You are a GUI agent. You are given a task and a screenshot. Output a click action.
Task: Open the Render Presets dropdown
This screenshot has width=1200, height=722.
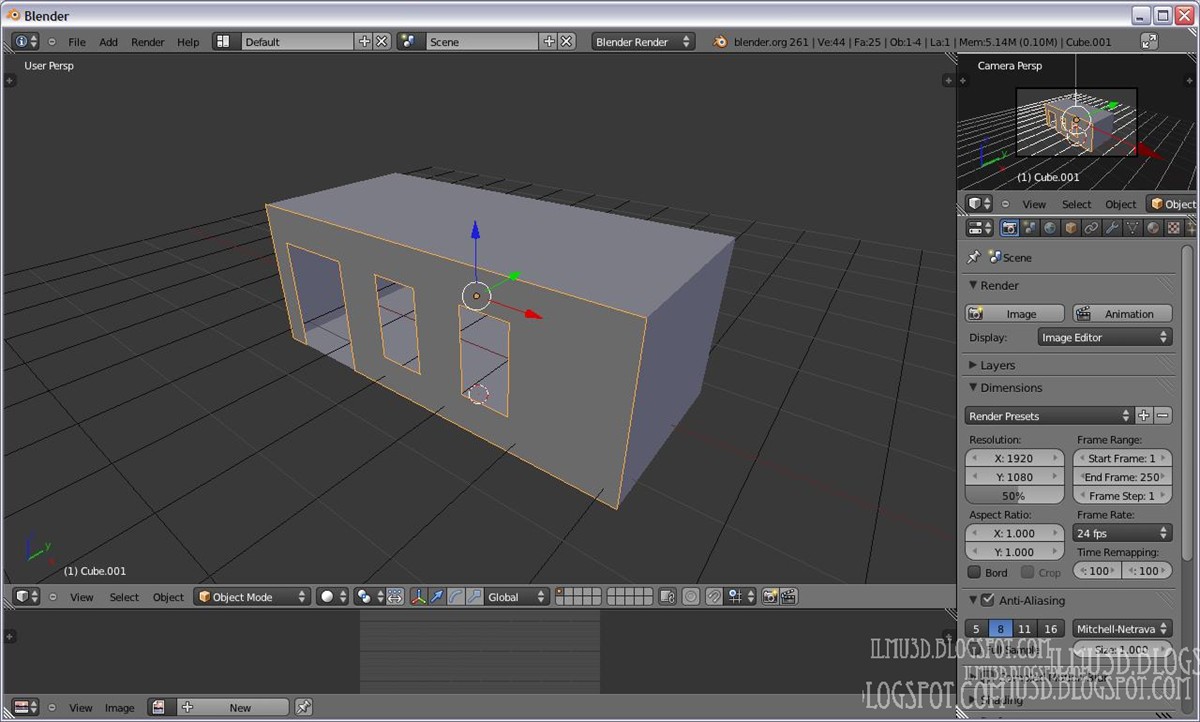click(x=1049, y=415)
